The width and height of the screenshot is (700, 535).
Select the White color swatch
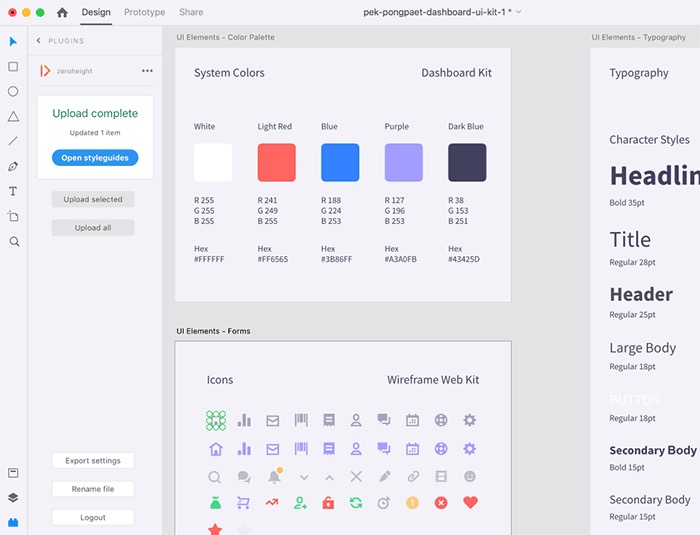point(213,163)
